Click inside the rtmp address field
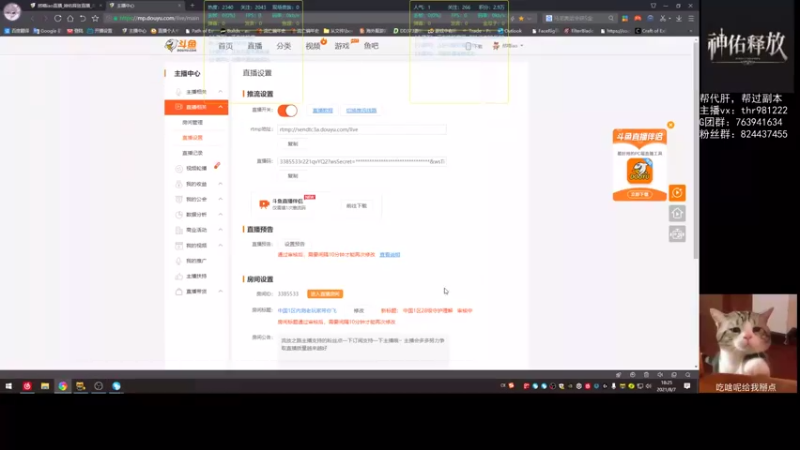This screenshot has height=450, width=800. point(362,130)
